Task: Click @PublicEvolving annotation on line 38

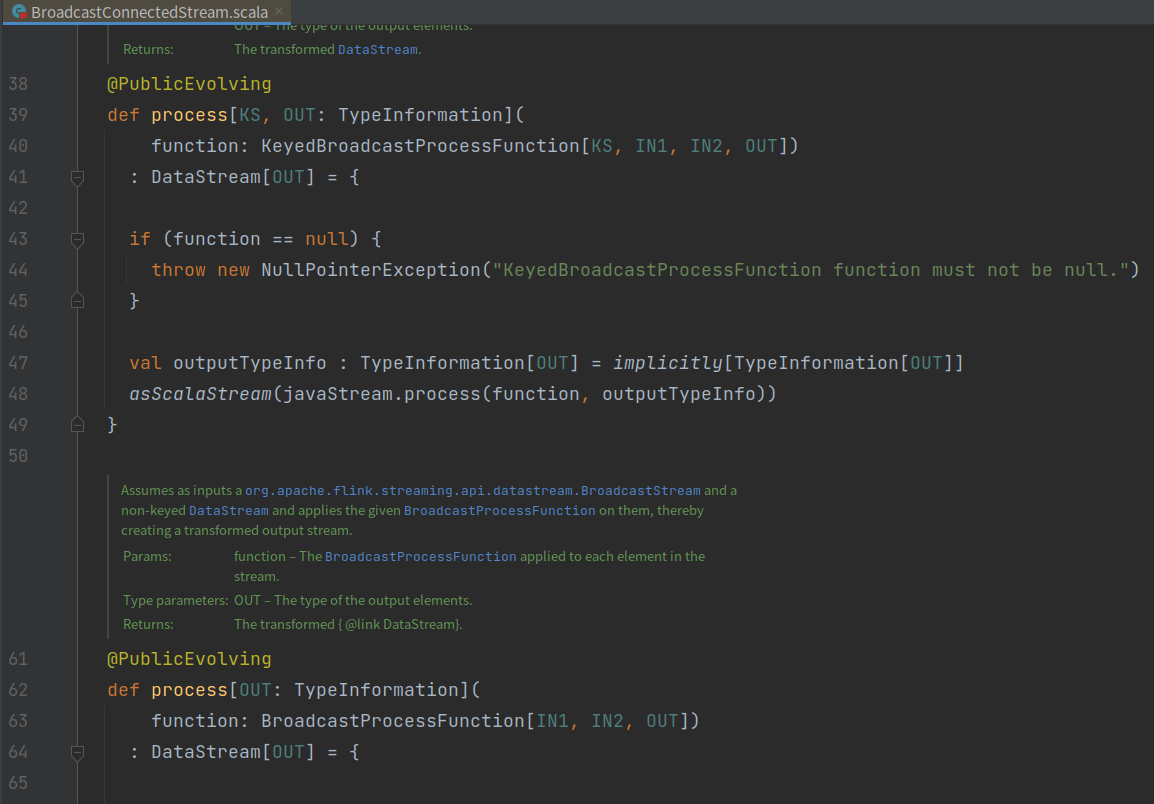Action: (x=189, y=84)
